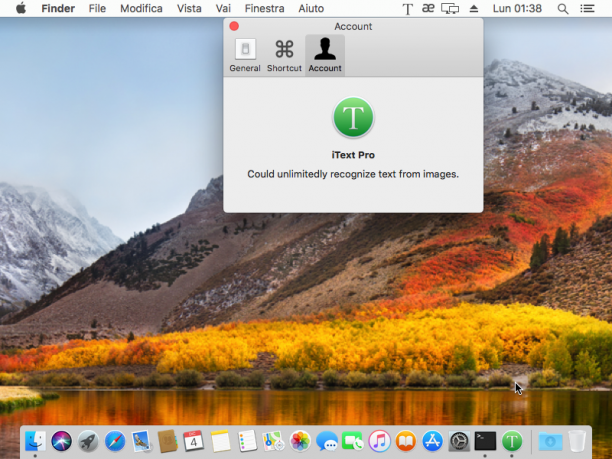Open Terminal black window icon

[485, 441]
